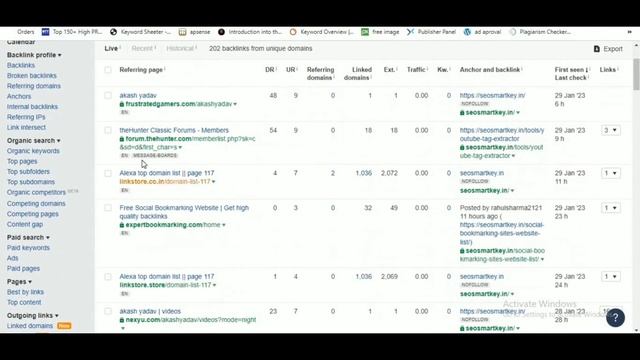Screen dimensions: 640x360
Task: Expand the linkstore.co.in URL caret
Action: click(213, 182)
